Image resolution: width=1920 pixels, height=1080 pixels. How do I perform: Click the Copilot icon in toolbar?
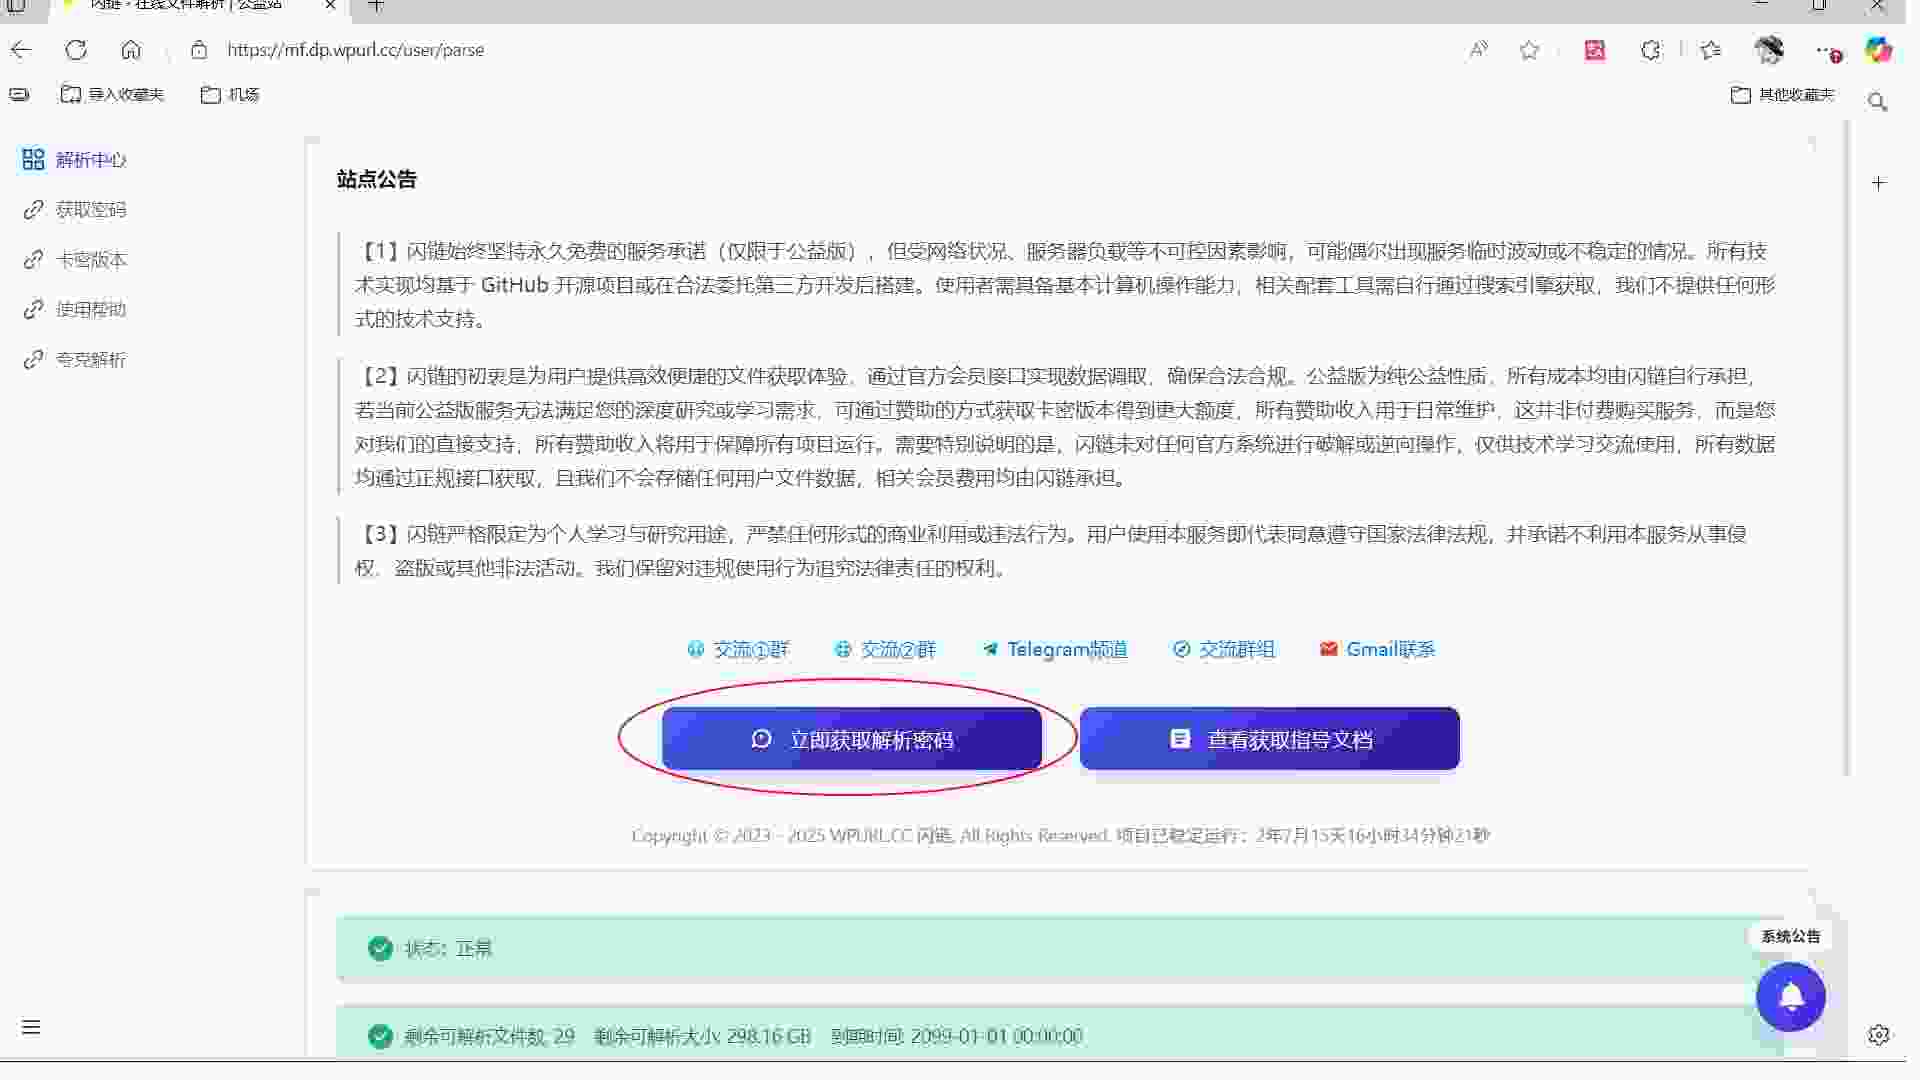click(1878, 50)
